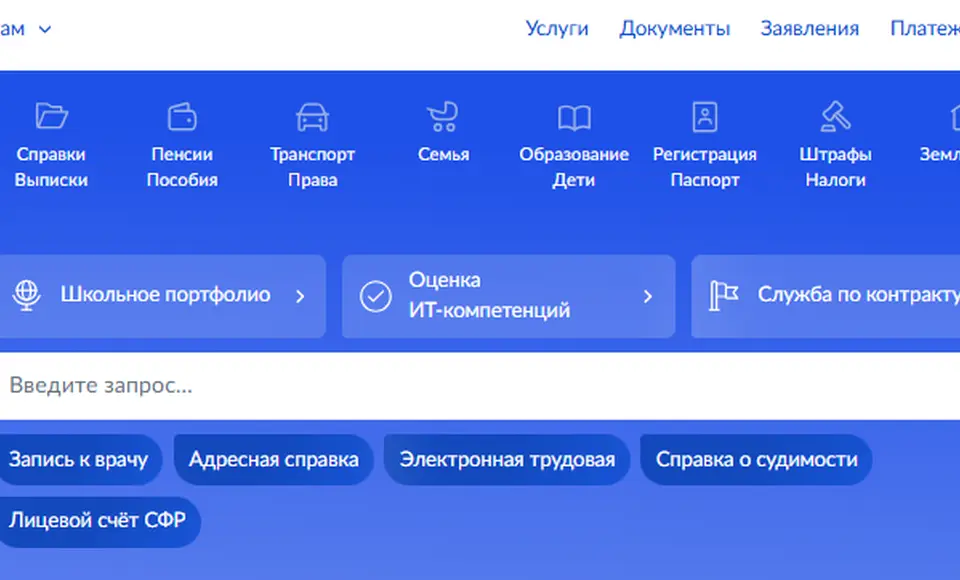The height and width of the screenshot is (580, 960).
Task: Click the Электронная трудовая pill button
Action: [507, 459]
